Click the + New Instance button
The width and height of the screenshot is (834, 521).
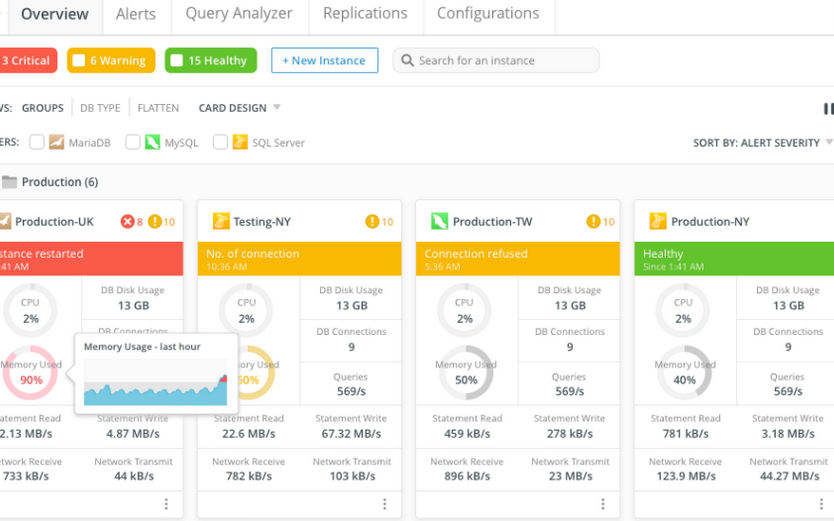coord(324,61)
